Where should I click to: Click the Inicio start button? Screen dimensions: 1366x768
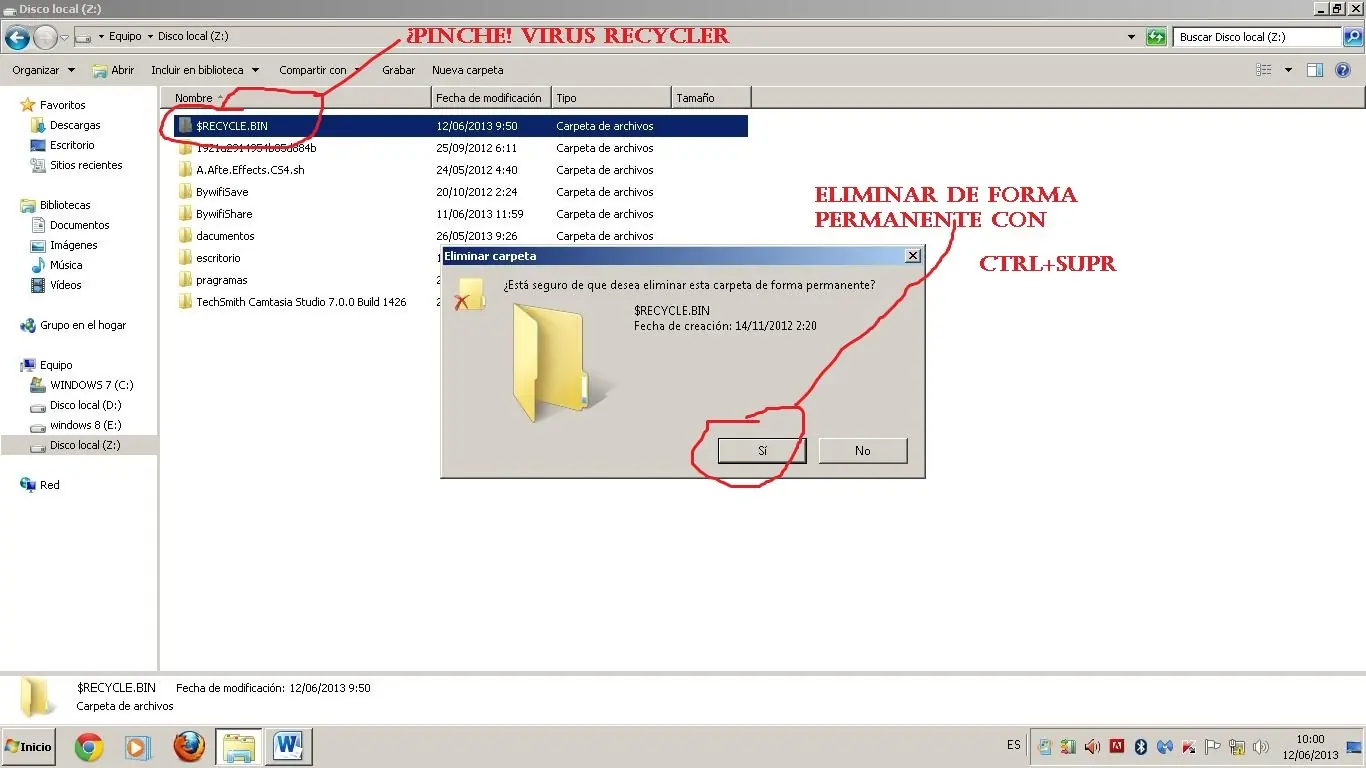coord(28,747)
